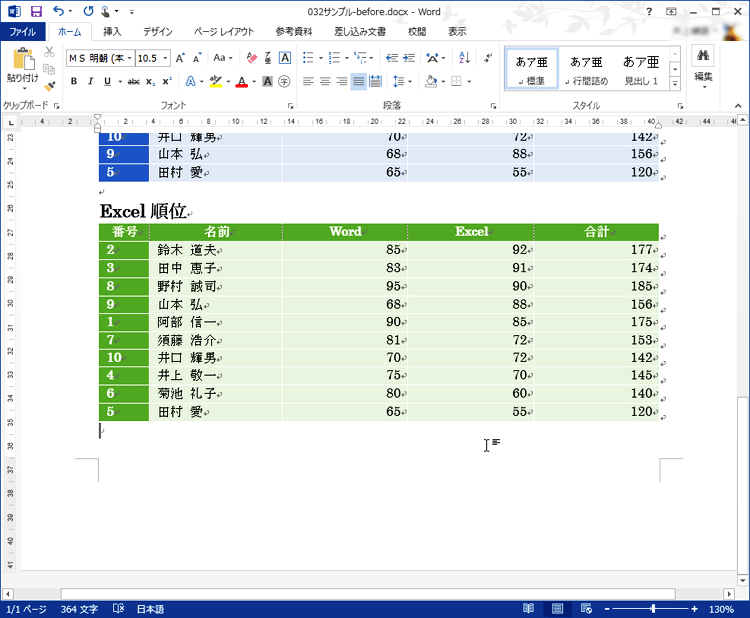This screenshot has width=750, height=618.
Task: Apply the 行間詰め style
Action: coord(586,69)
